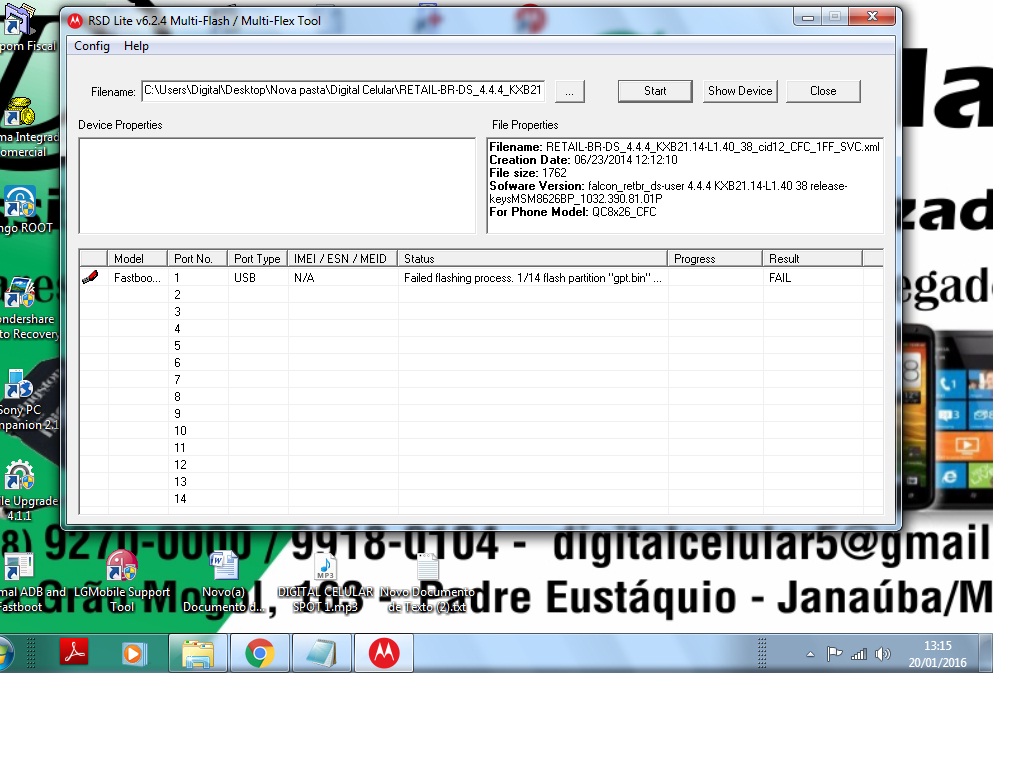Open the File Explorer taskbar icon
1024x768 pixels.
click(x=198, y=653)
